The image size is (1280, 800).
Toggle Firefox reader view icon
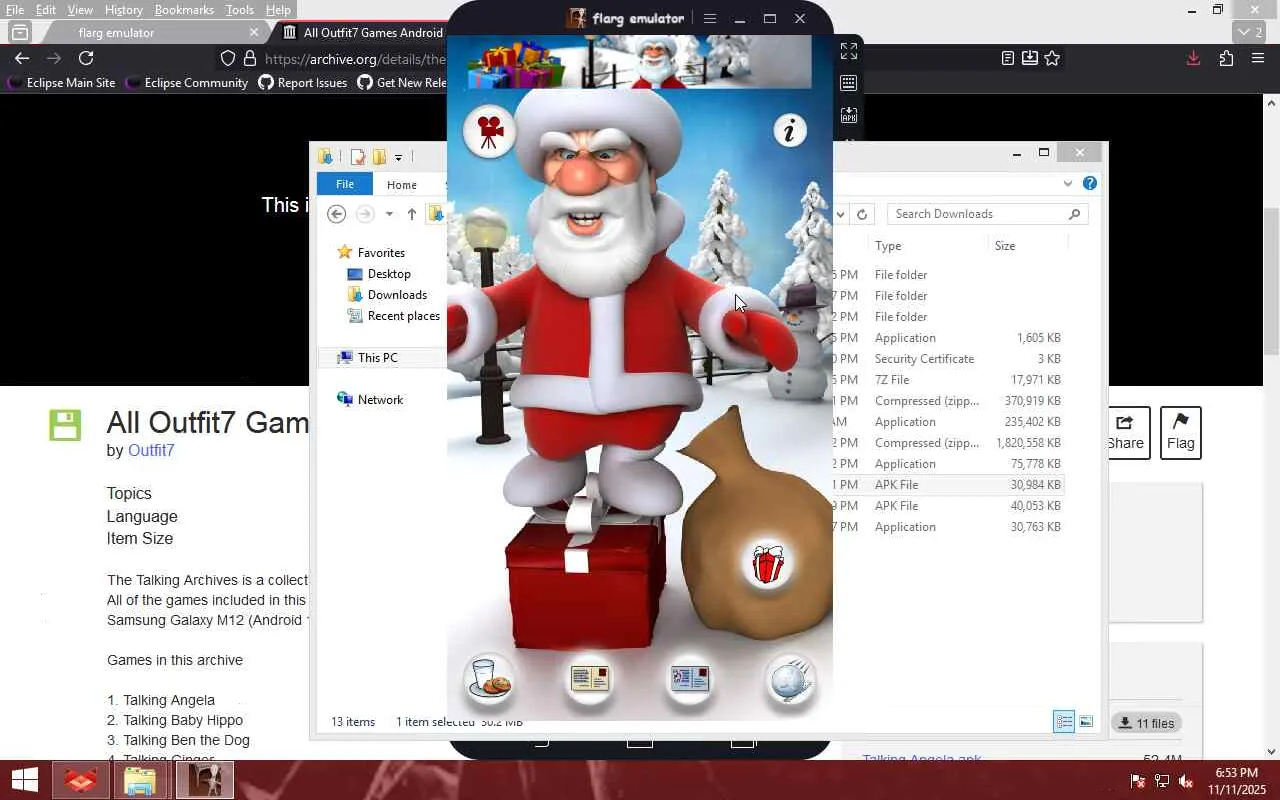pos(1008,58)
